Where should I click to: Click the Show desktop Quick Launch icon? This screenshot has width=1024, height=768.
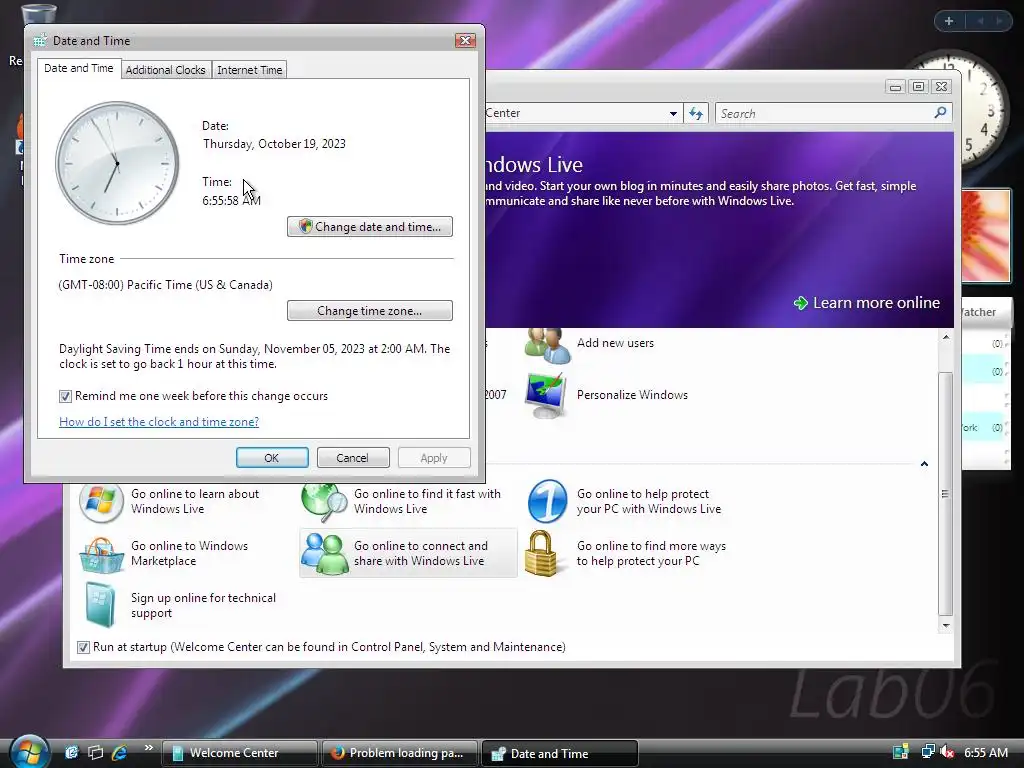click(71, 752)
